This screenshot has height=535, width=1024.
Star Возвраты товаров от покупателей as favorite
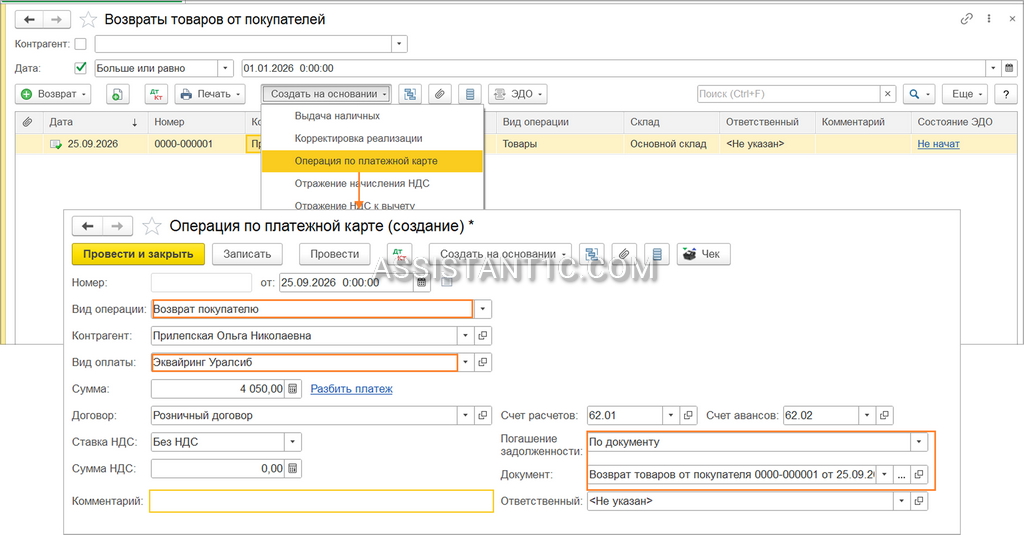pos(88,20)
